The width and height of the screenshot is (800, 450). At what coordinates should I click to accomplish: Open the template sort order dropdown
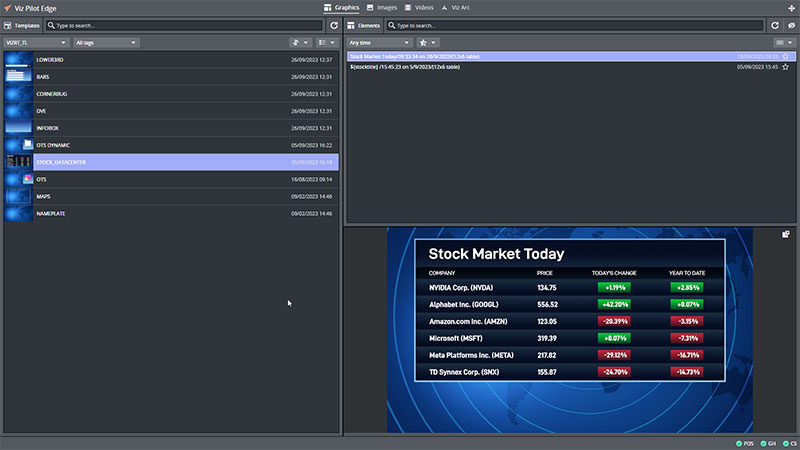tap(299, 43)
